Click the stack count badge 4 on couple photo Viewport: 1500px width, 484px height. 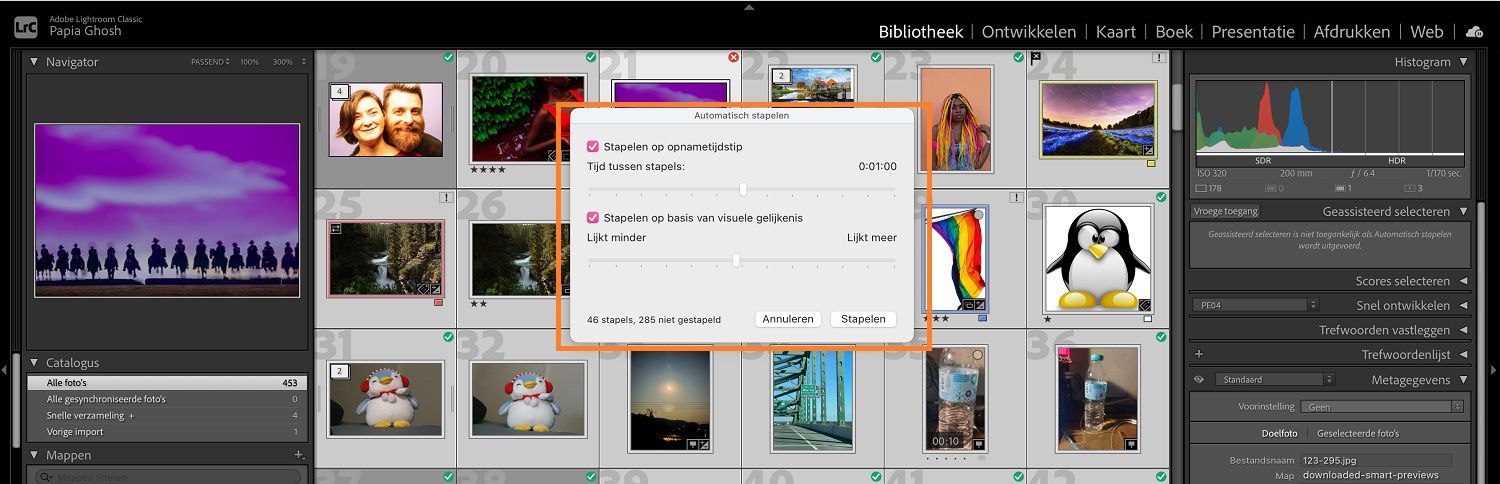340,92
